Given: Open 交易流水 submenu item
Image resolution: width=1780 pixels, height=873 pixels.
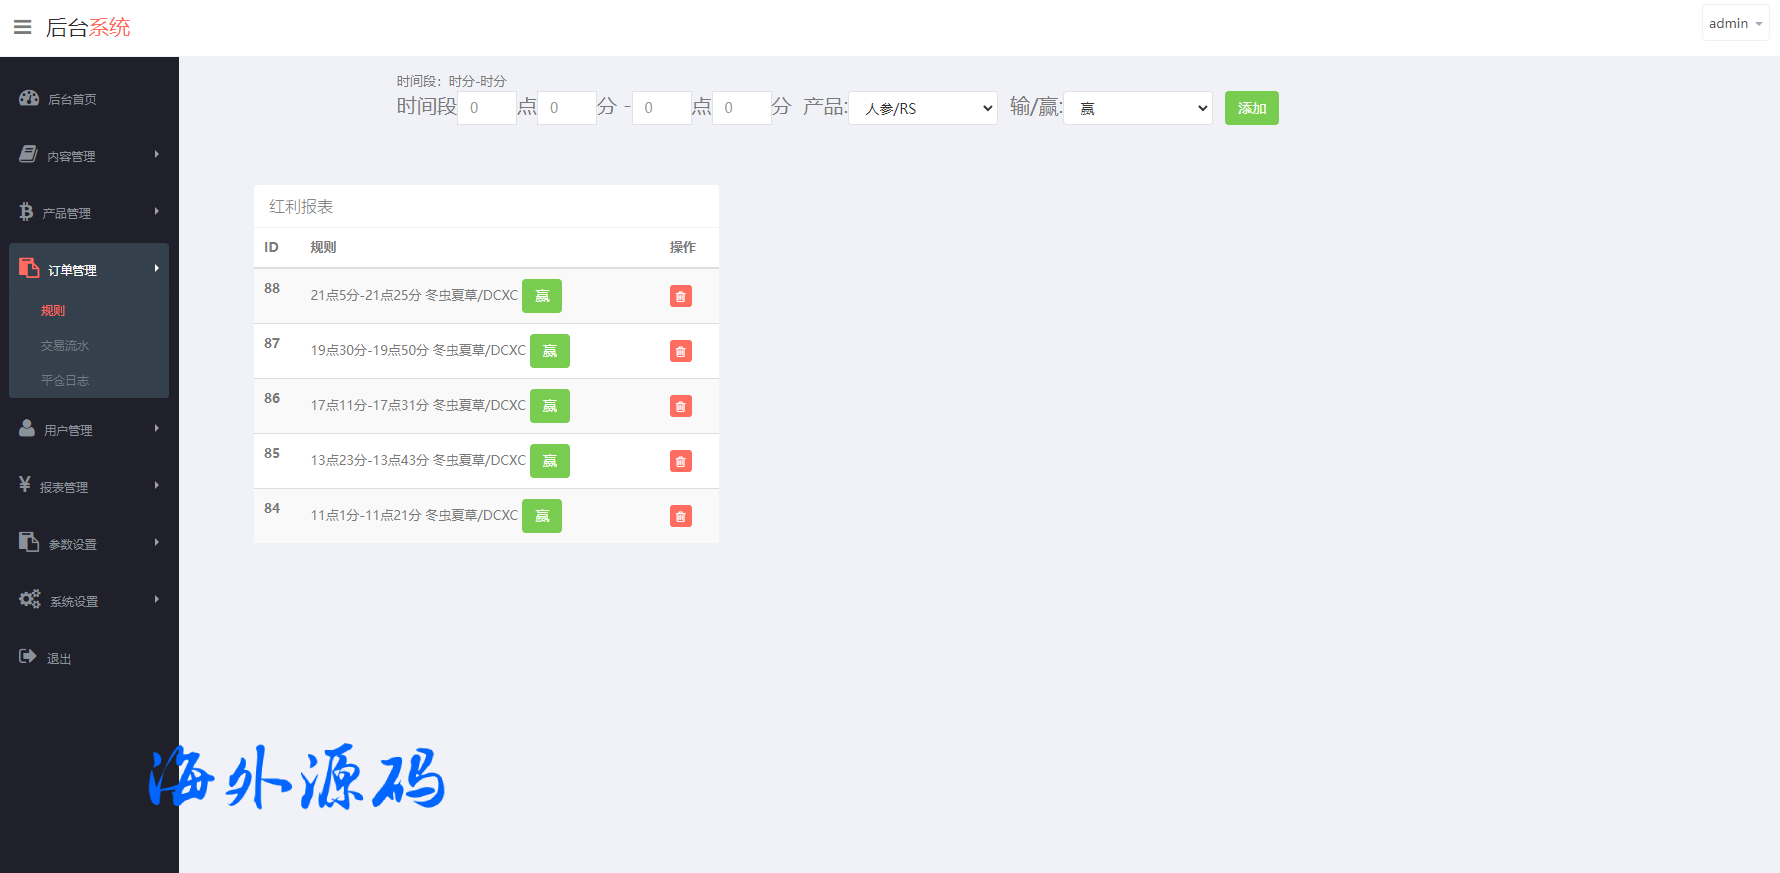Looking at the screenshot, I should click(x=65, y=346).
